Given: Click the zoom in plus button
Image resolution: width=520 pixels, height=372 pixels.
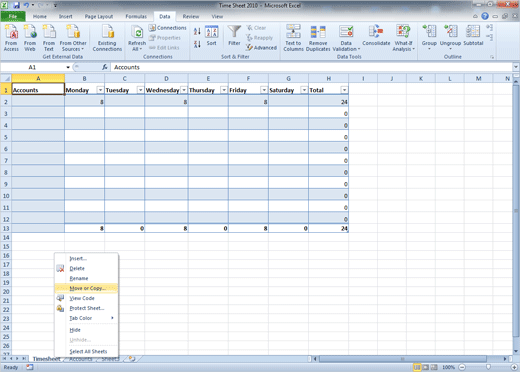Looking at the screenshot, I should [x=514, y=367].
